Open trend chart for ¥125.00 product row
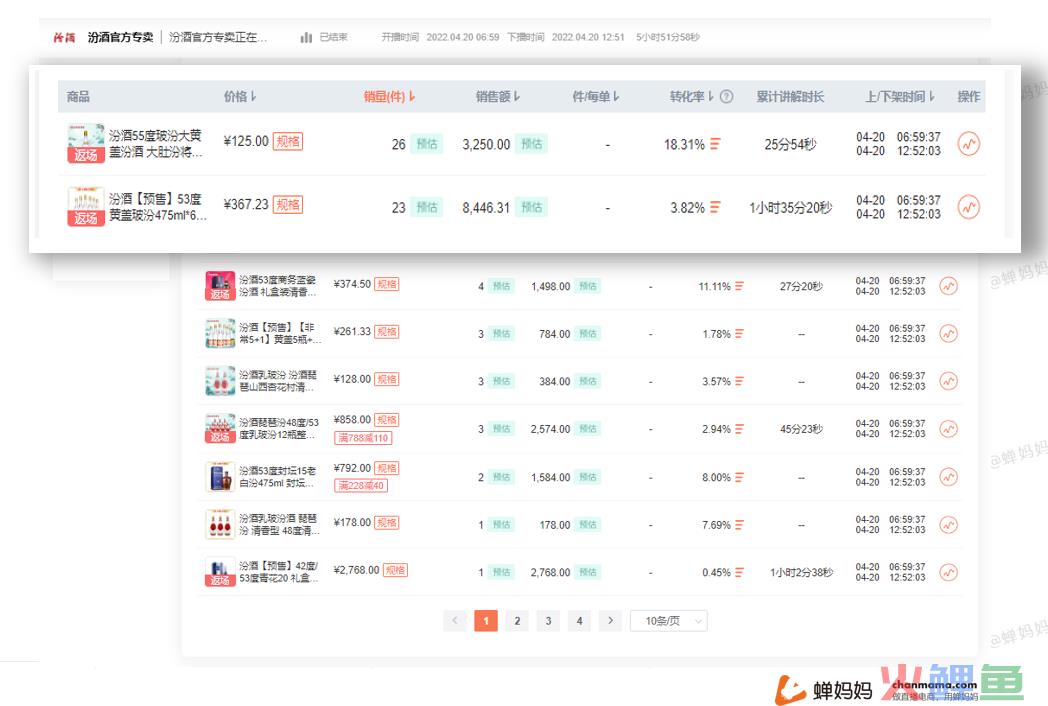Viewport: 1048px width, 706px height. (968, 144)
